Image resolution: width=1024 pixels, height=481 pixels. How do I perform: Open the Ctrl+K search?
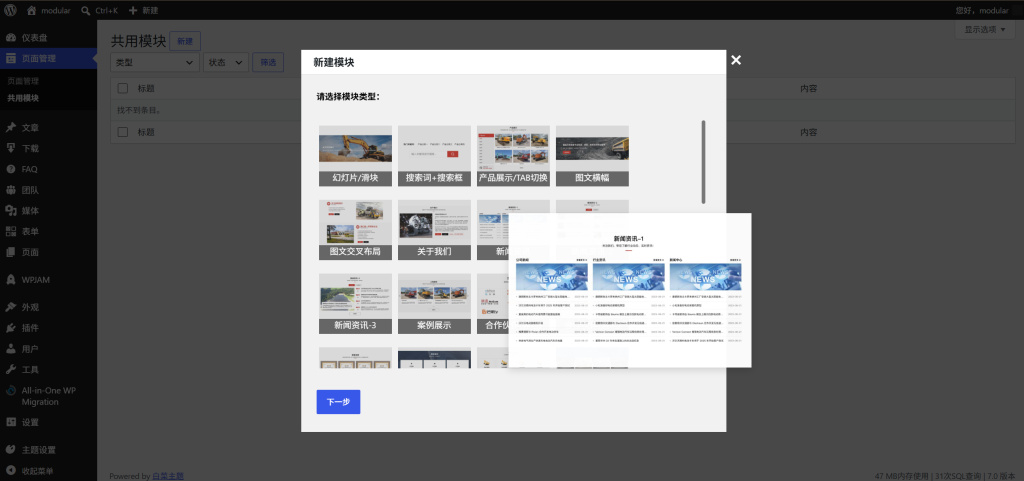(x=99, y=10)
